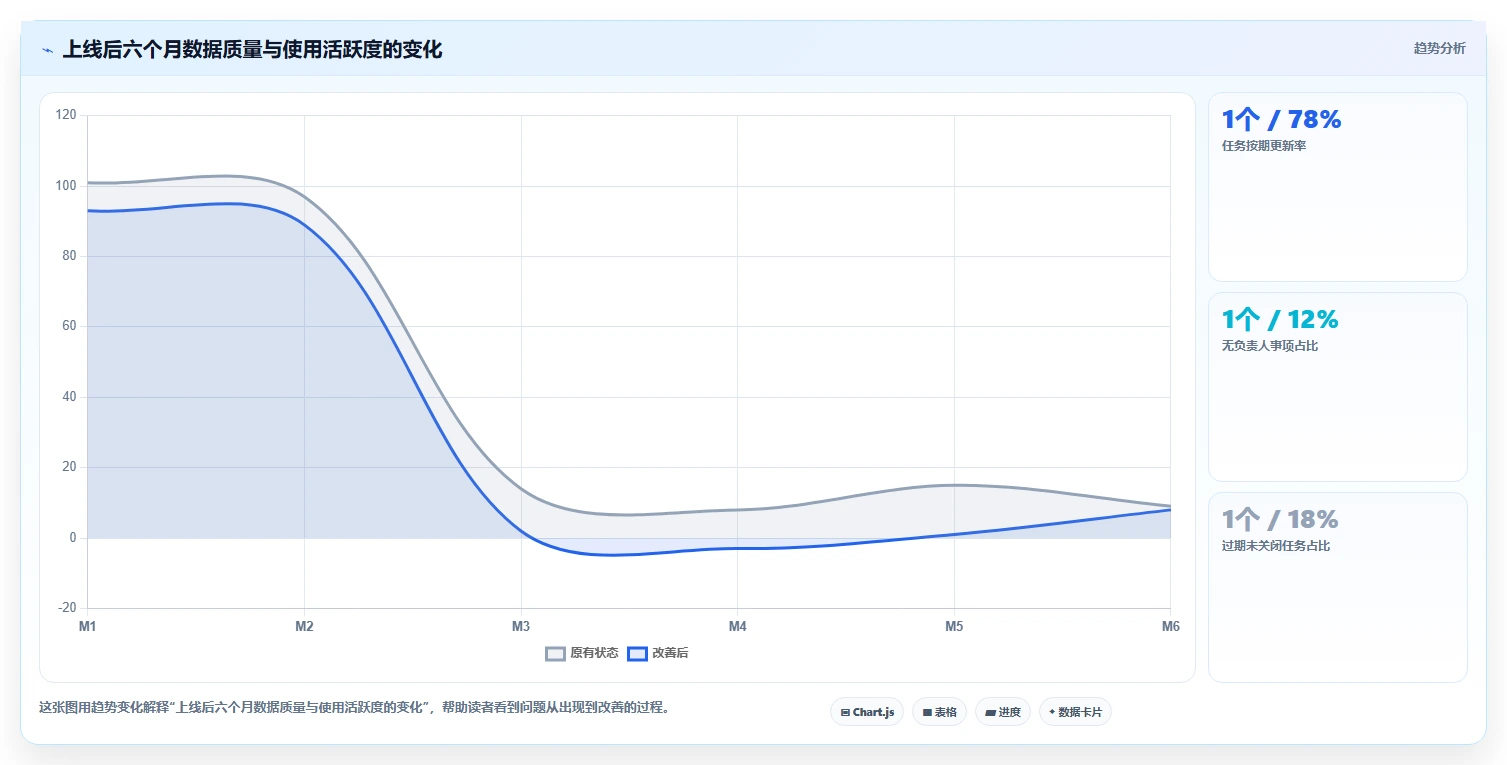Click the chart description sentence below the chart

354,707
